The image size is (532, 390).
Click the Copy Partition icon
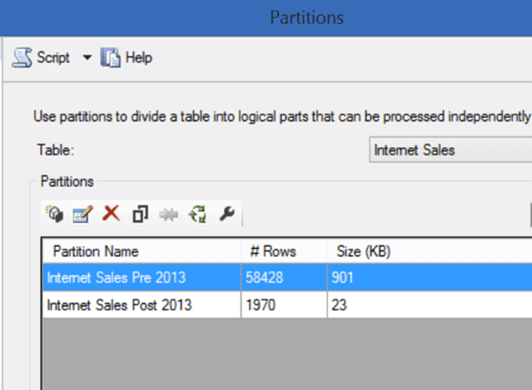point(140,214)
